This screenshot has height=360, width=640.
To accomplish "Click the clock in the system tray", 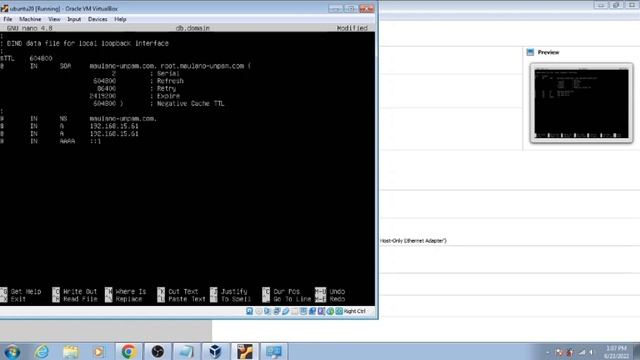I will coord(616,352).
